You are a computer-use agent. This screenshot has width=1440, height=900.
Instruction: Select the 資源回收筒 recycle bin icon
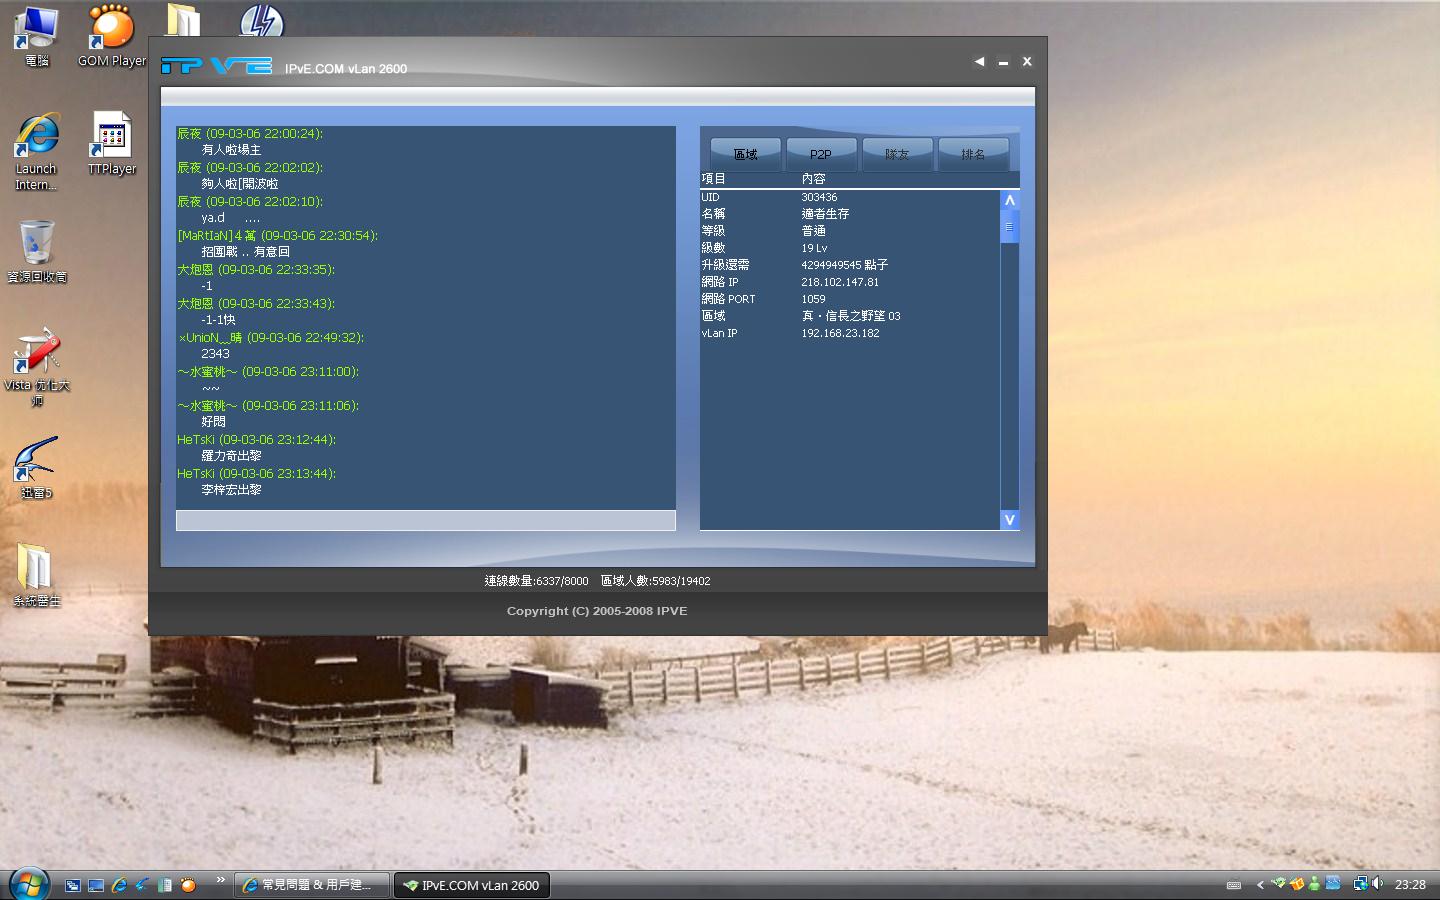click(x=36, y=250)
